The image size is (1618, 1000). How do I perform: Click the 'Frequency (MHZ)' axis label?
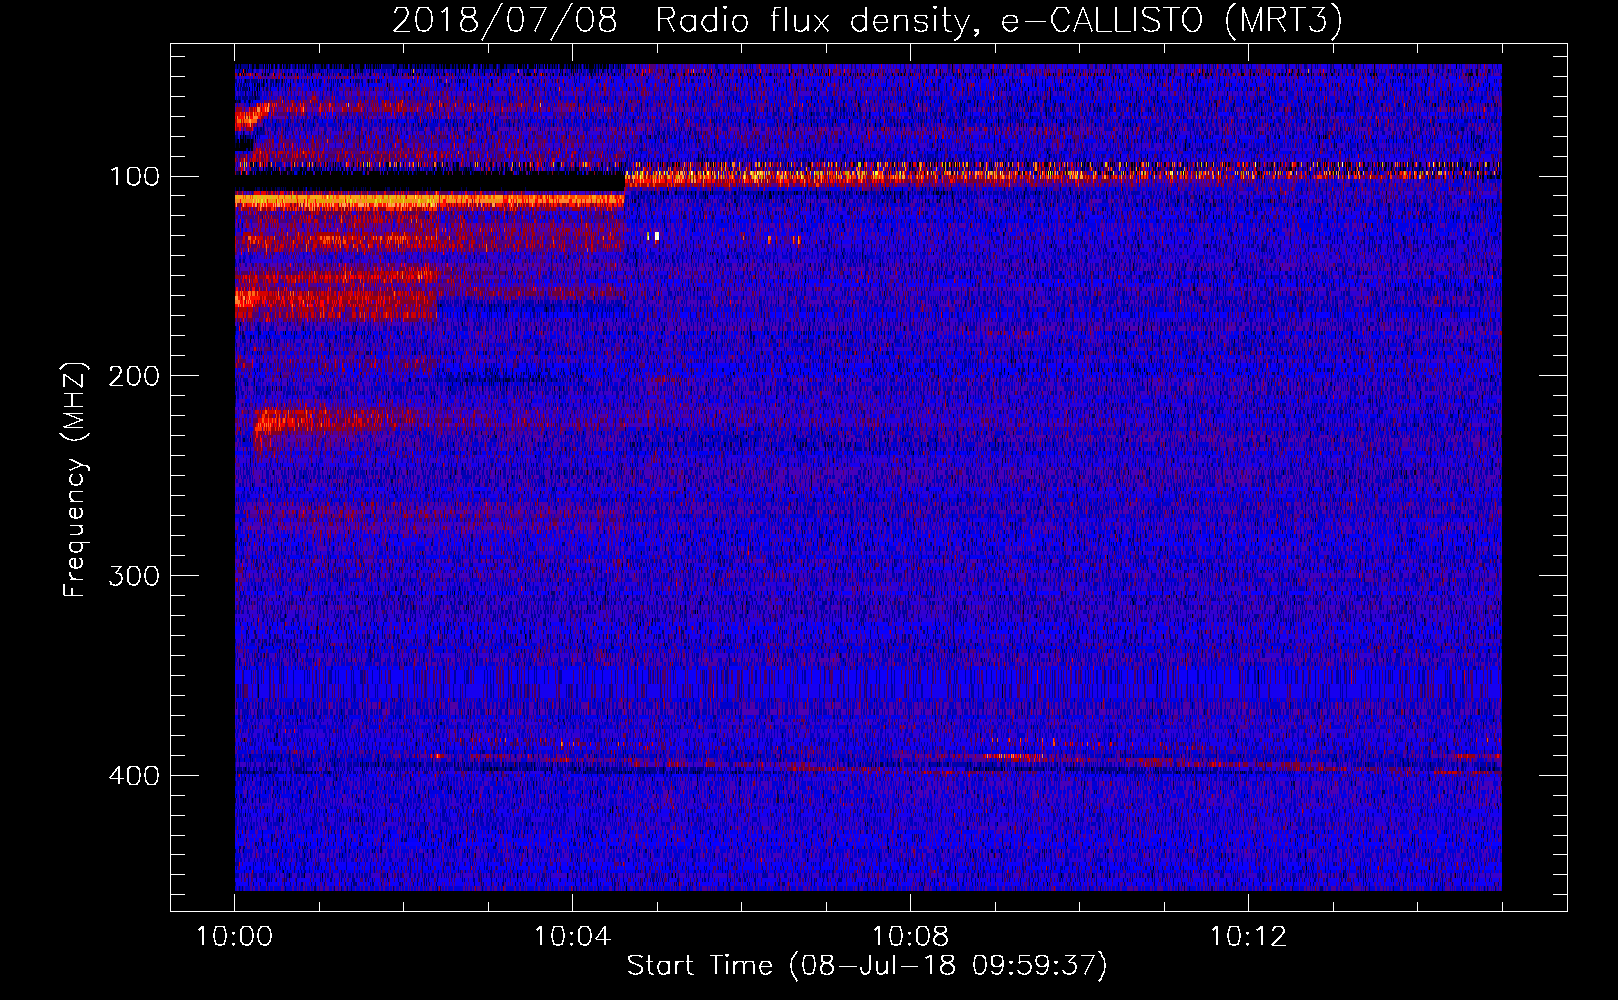coord(75,480)
